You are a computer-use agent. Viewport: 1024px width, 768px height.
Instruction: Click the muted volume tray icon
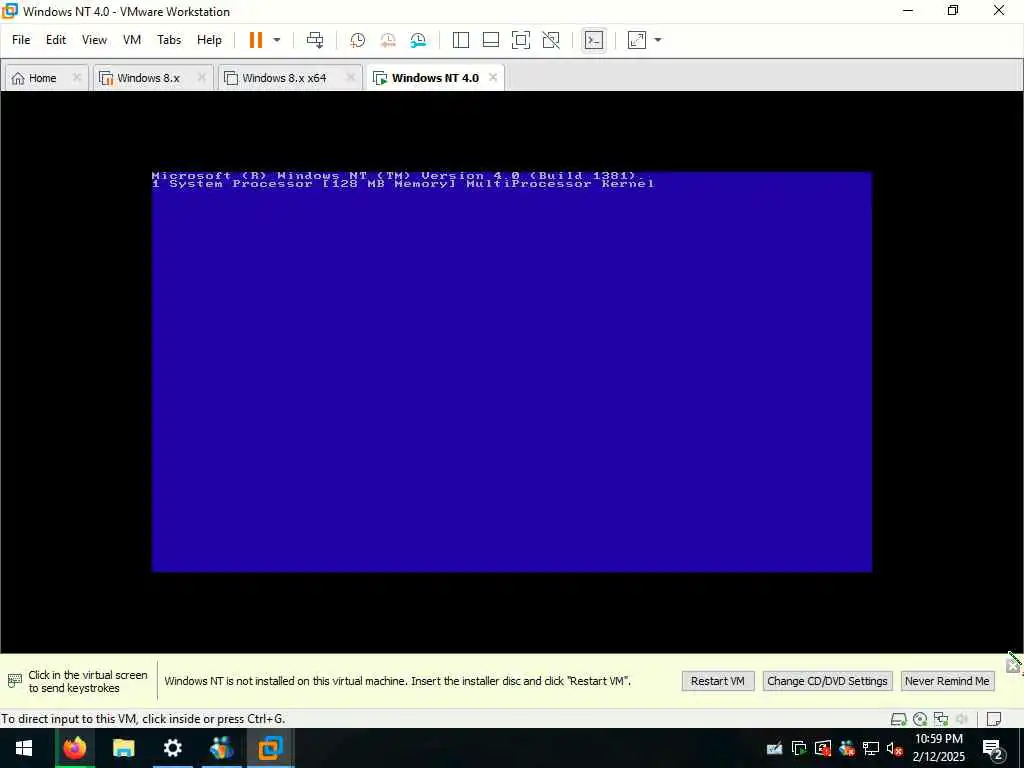point(894,748)
